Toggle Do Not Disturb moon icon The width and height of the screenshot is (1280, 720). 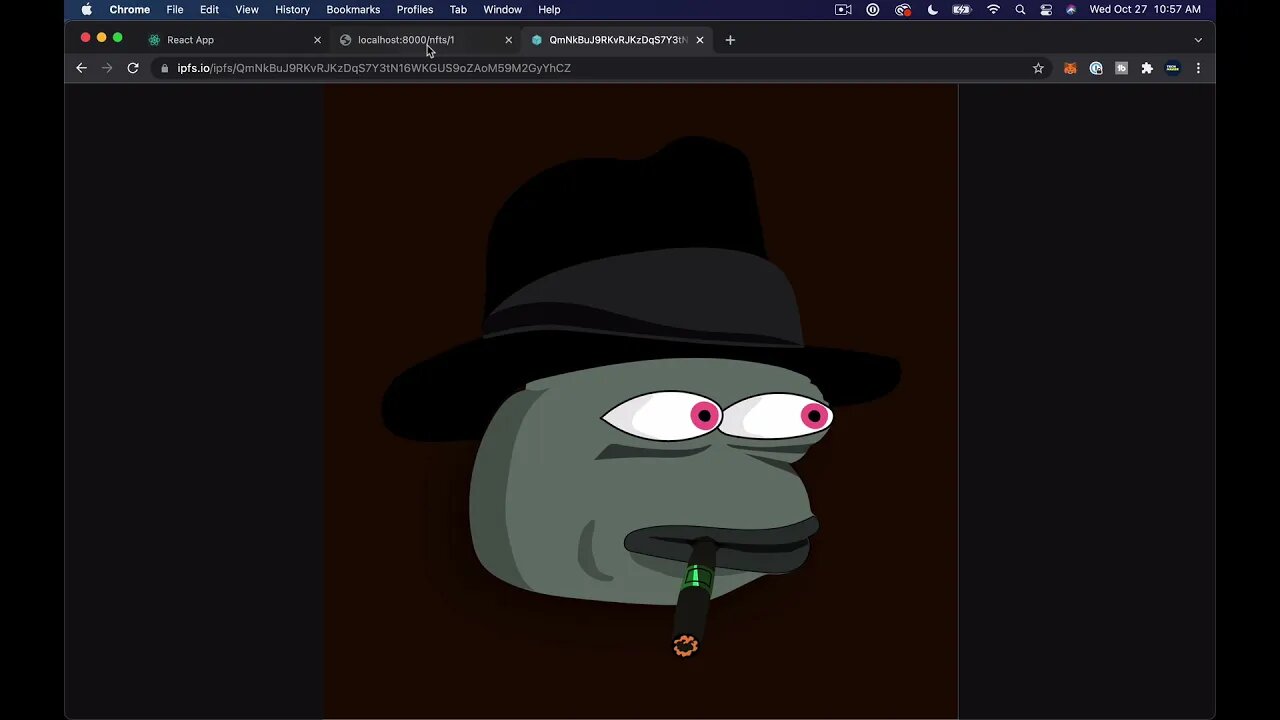(x=933, y=9)
